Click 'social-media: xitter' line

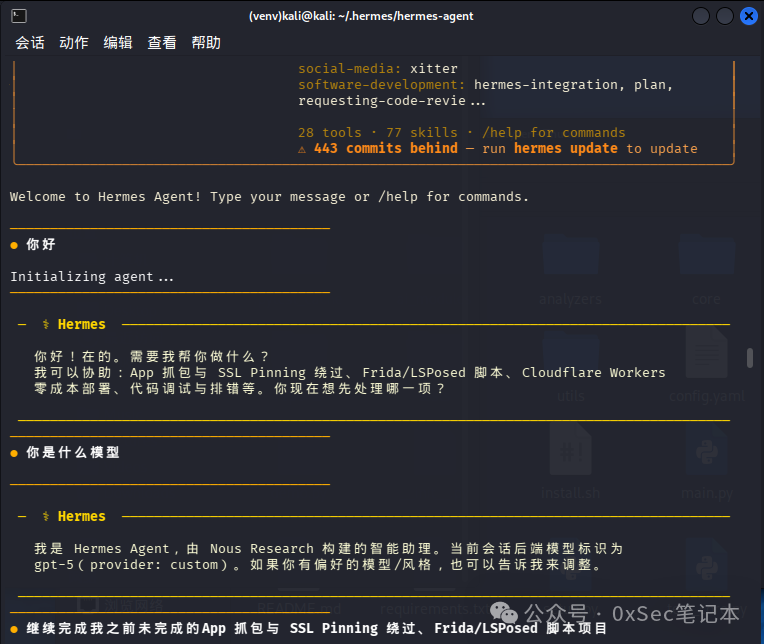378,68
